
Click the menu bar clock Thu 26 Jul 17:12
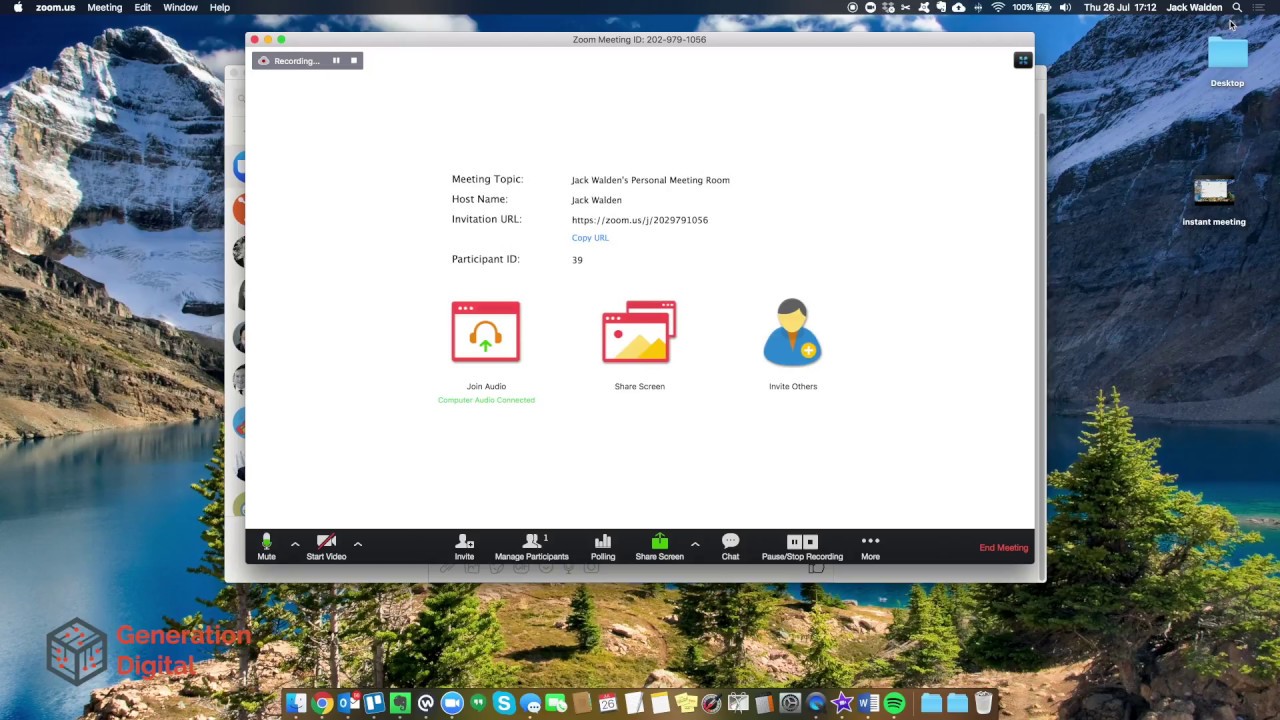[1120, 7]
